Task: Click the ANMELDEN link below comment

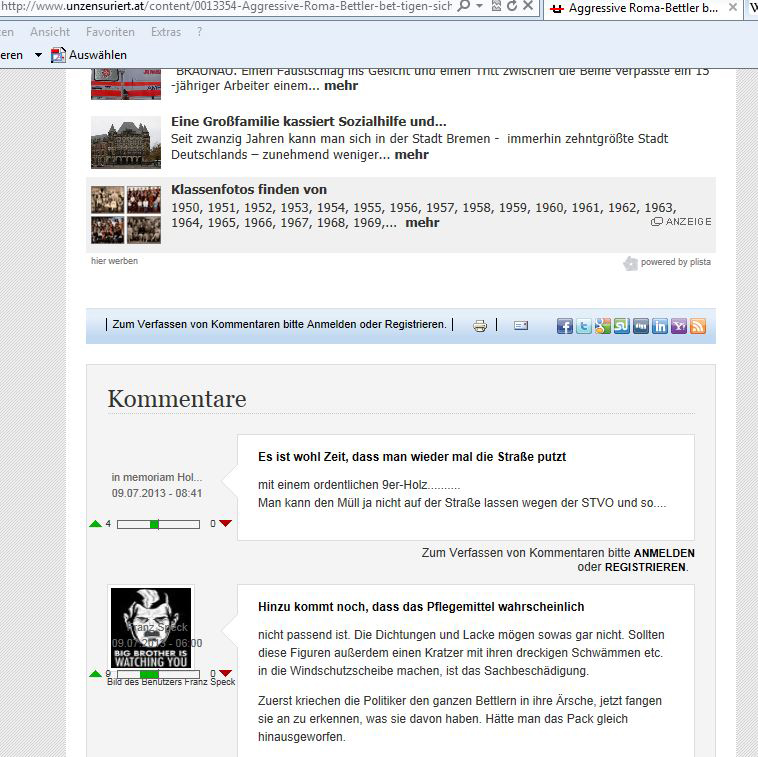Action: coord(664,553)
